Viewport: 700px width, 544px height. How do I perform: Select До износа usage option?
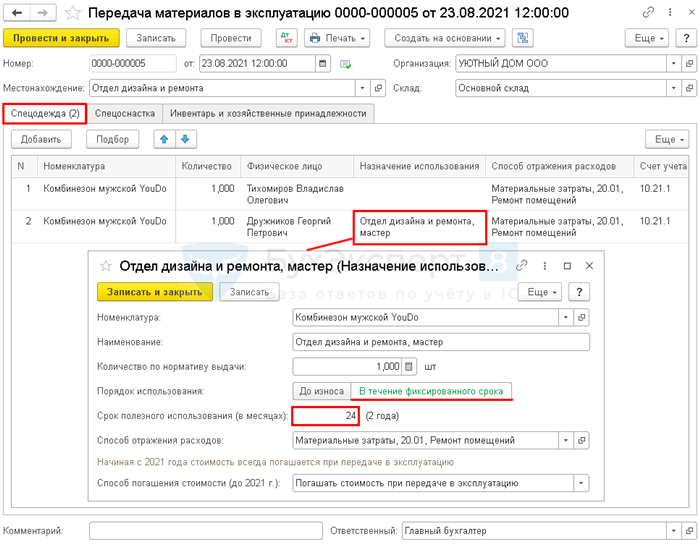click(x=320, y=391)
